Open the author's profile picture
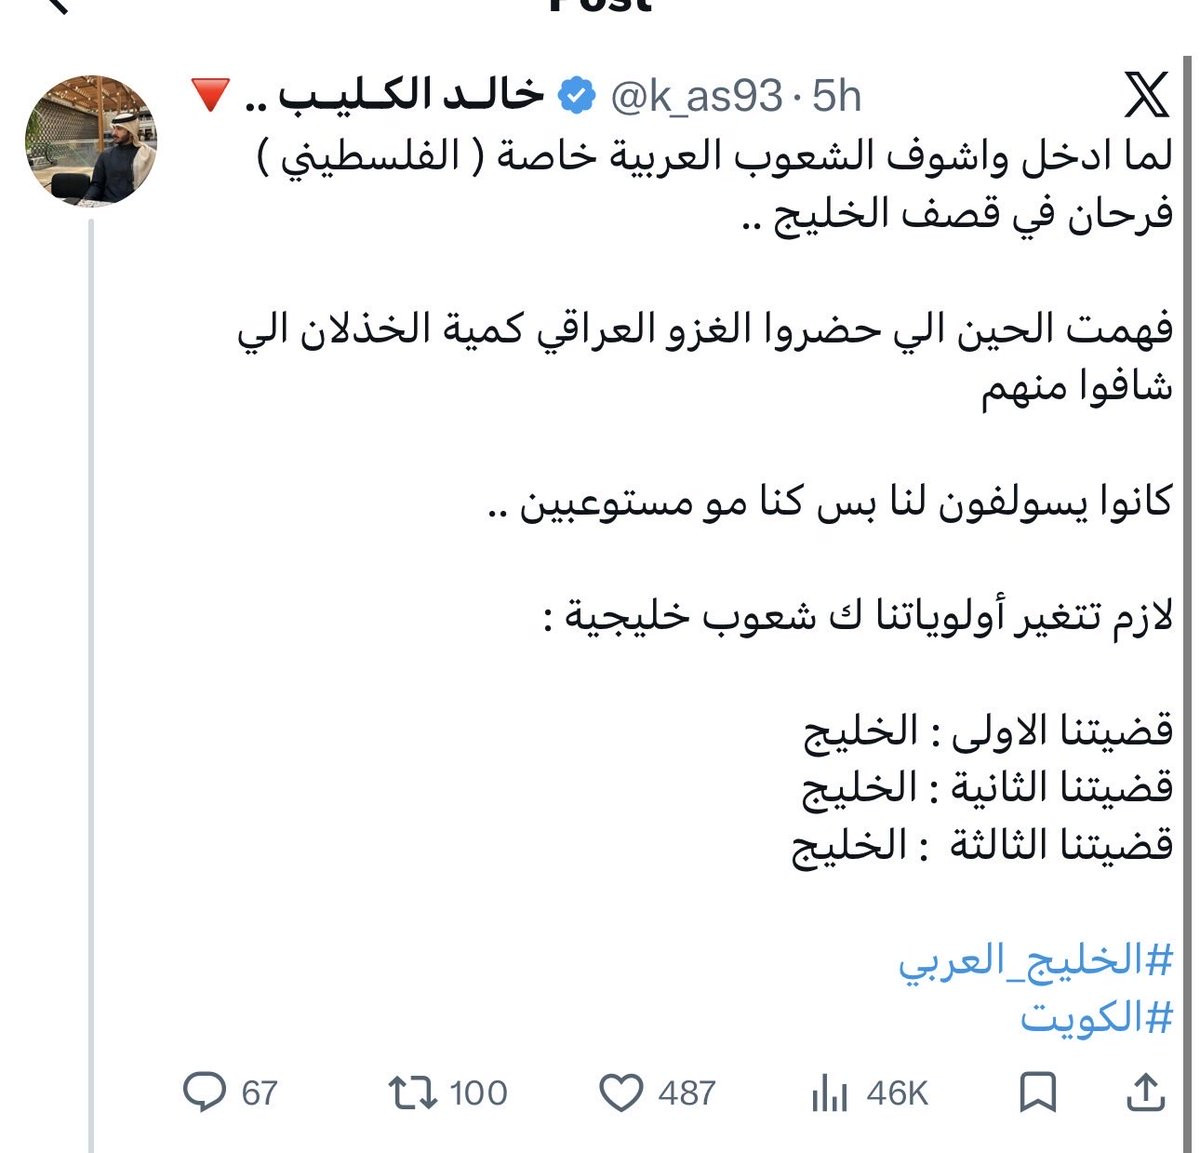 (91, 140)
